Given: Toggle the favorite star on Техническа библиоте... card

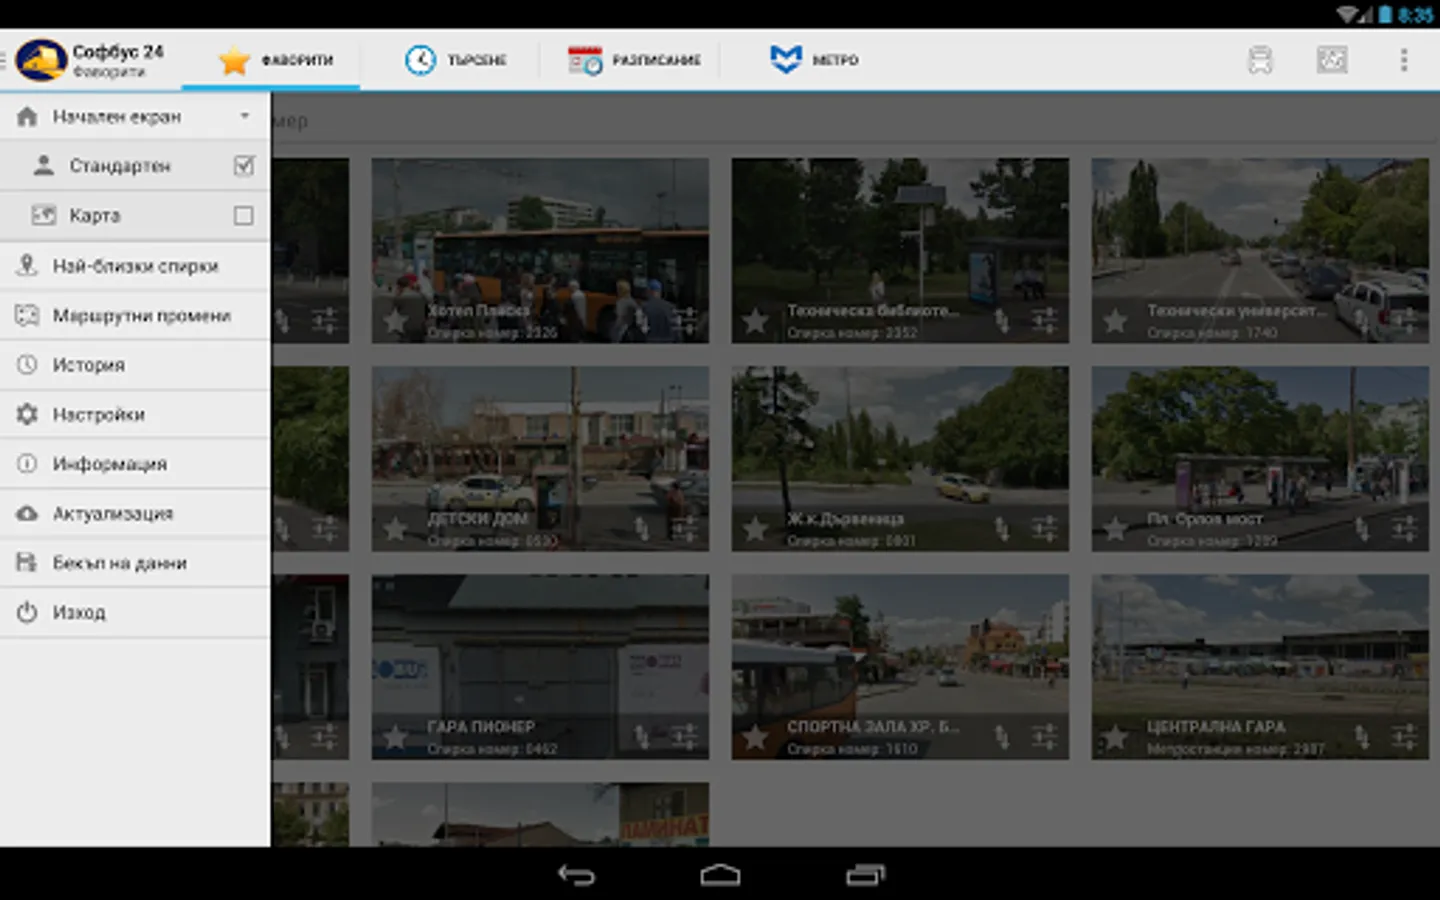Looking at the screenshot, I should tap(756, 321).
